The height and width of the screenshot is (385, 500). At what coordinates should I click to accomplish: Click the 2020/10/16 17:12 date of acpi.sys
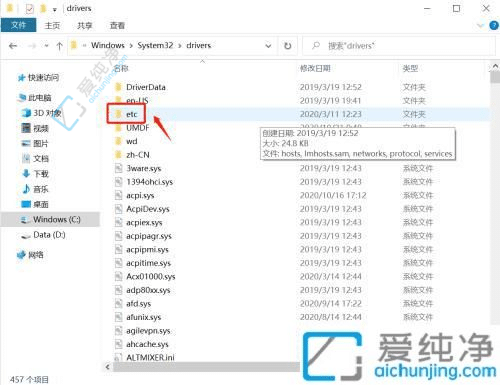[333, 195]
